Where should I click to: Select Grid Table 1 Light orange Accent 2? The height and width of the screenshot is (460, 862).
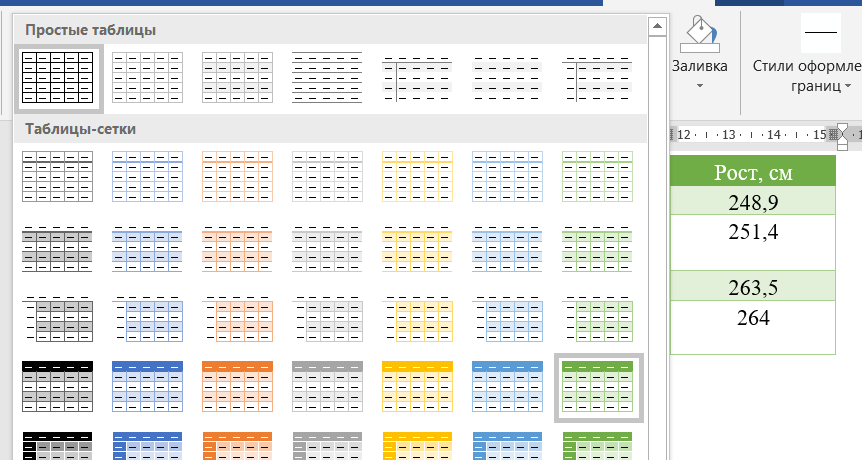(237, 176)
